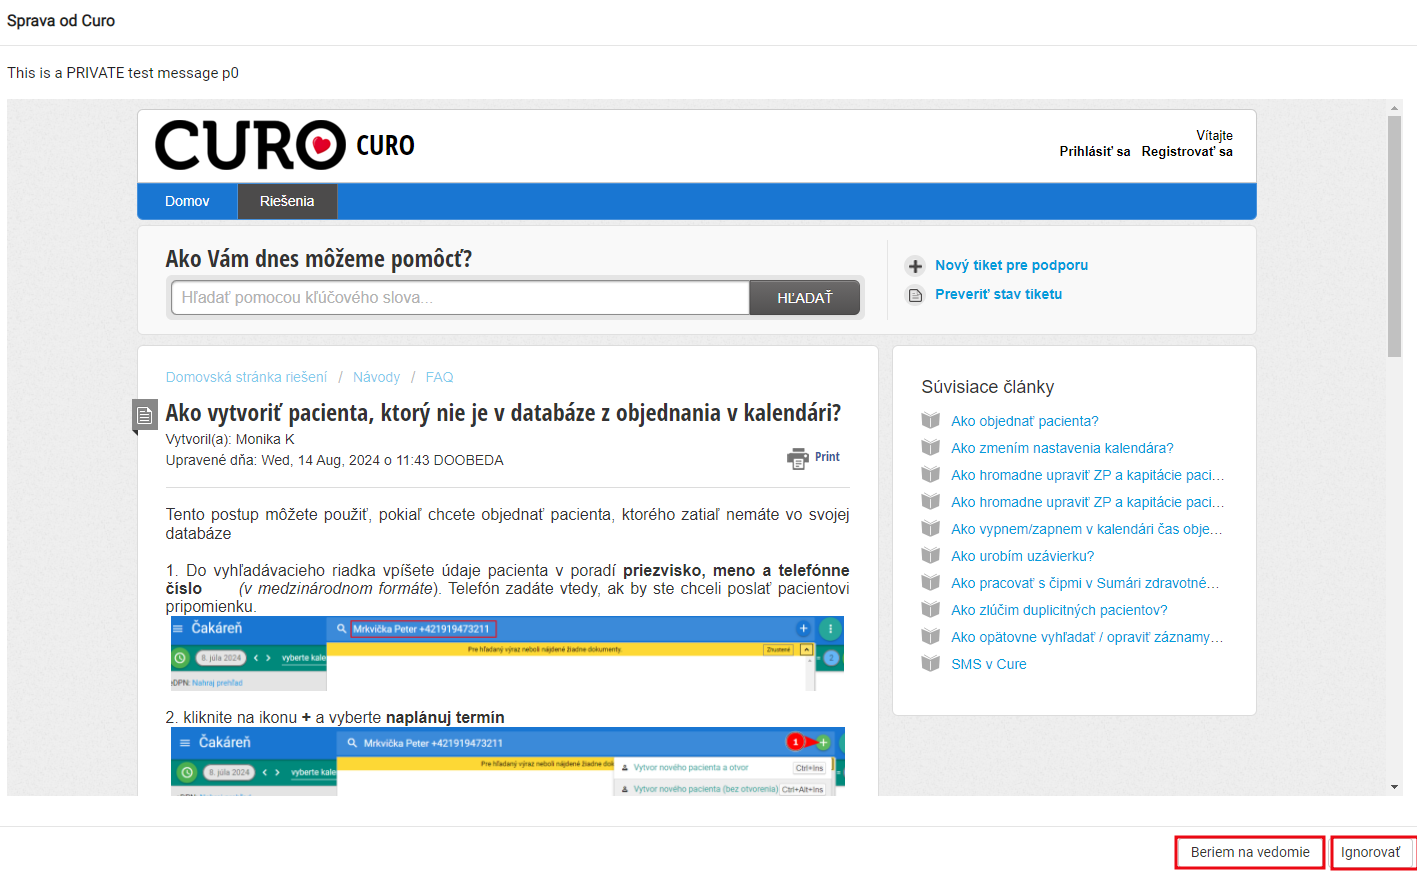Image resolution: width=1417 pixels, height=879 pixels.
Task: Open article Ako objednať pacienta?
Action: click(x=1025, y=421)
